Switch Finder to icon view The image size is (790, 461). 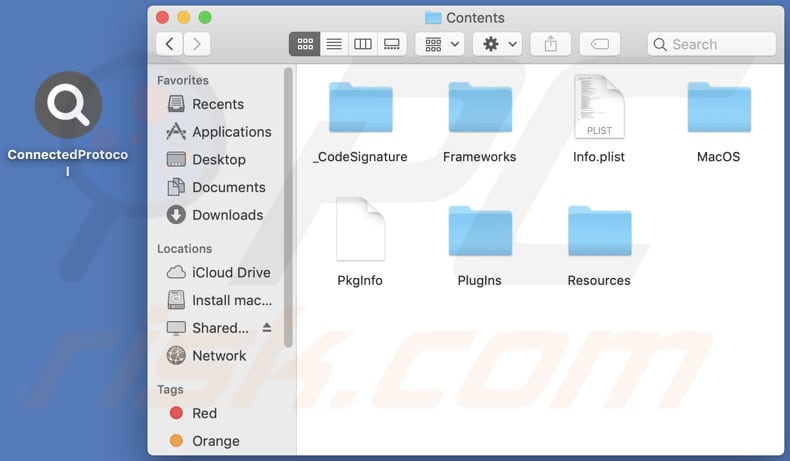(x=305, y=44)
